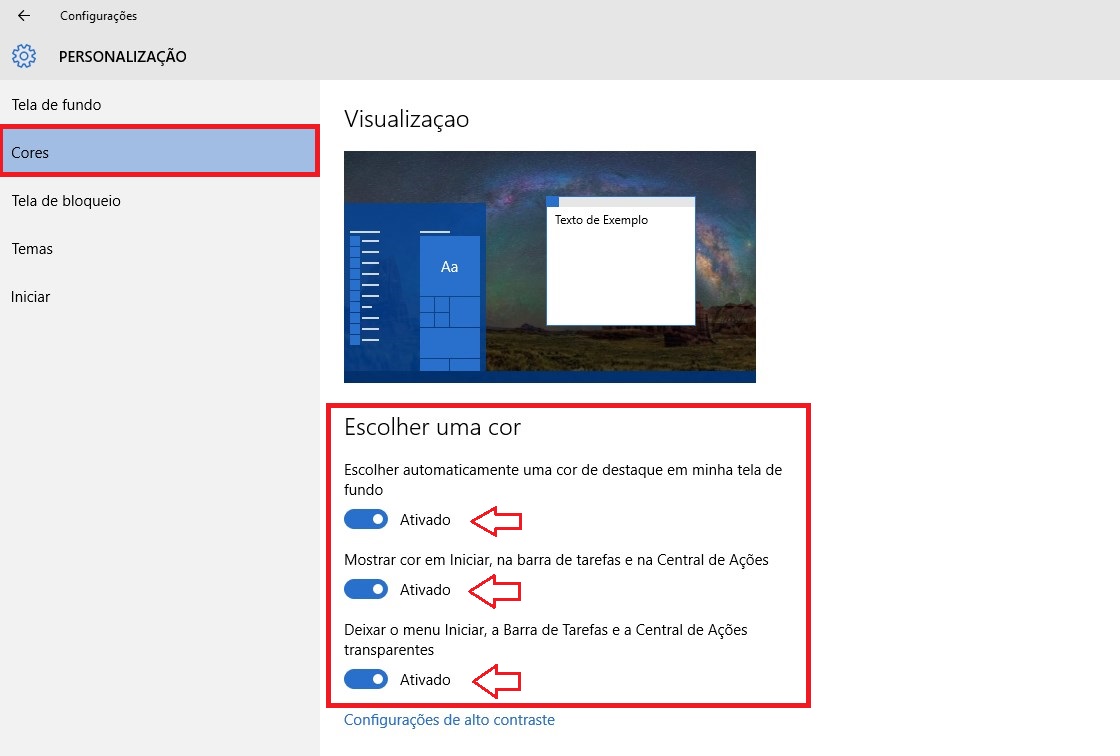Turn off color on Iniciar and taskbar
Screen dimensions: 1120x756
click(x=366, y=589)
